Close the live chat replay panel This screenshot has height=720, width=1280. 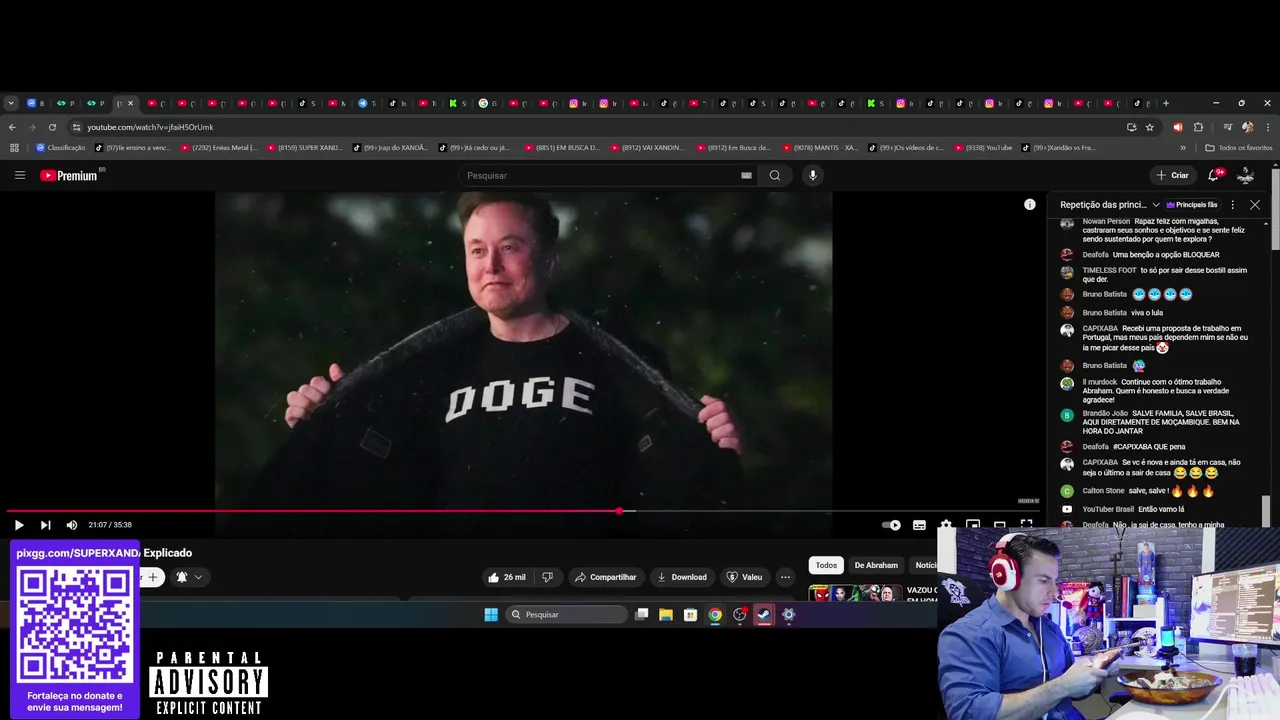1255,204
